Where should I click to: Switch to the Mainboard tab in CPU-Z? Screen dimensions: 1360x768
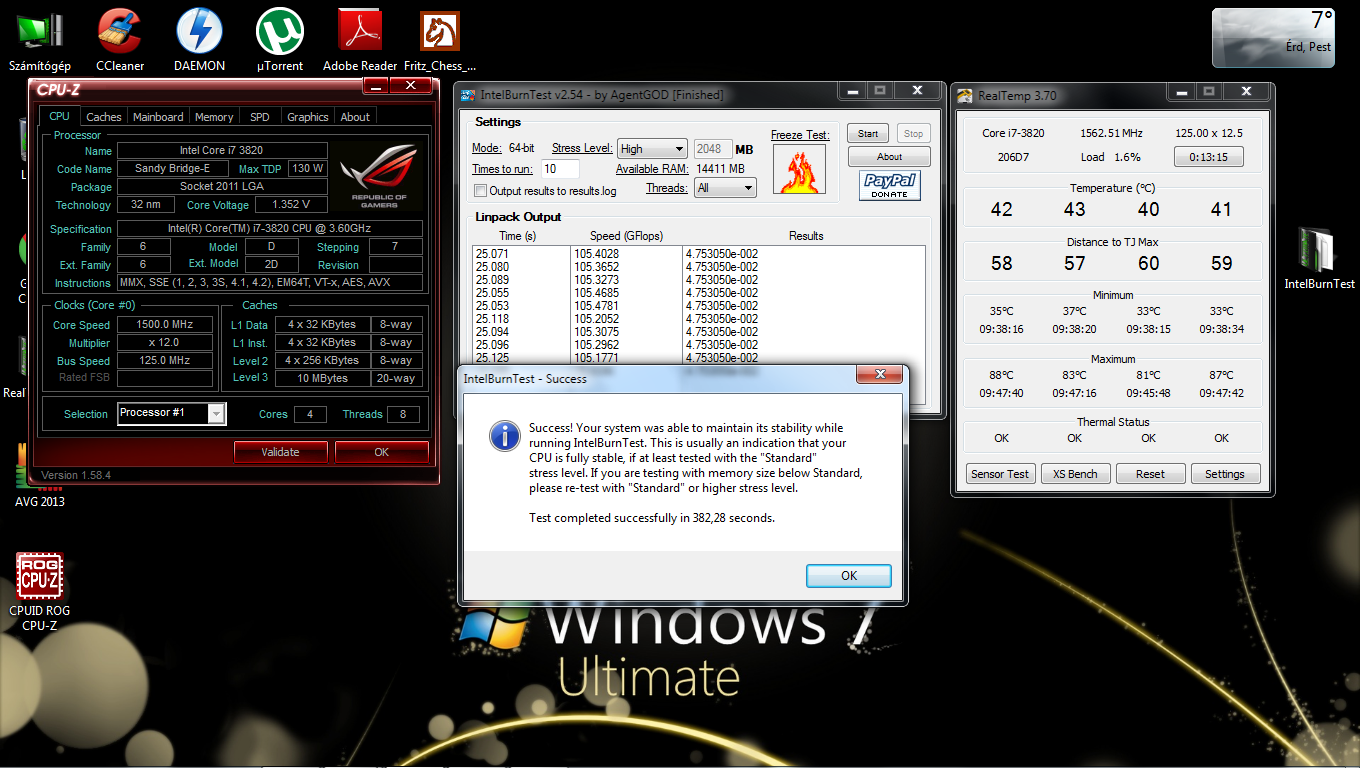click(x=158, y=117)
